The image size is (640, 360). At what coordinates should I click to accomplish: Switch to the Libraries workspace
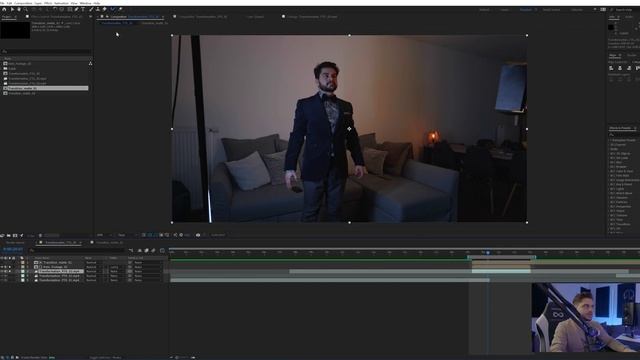[577, 10]
